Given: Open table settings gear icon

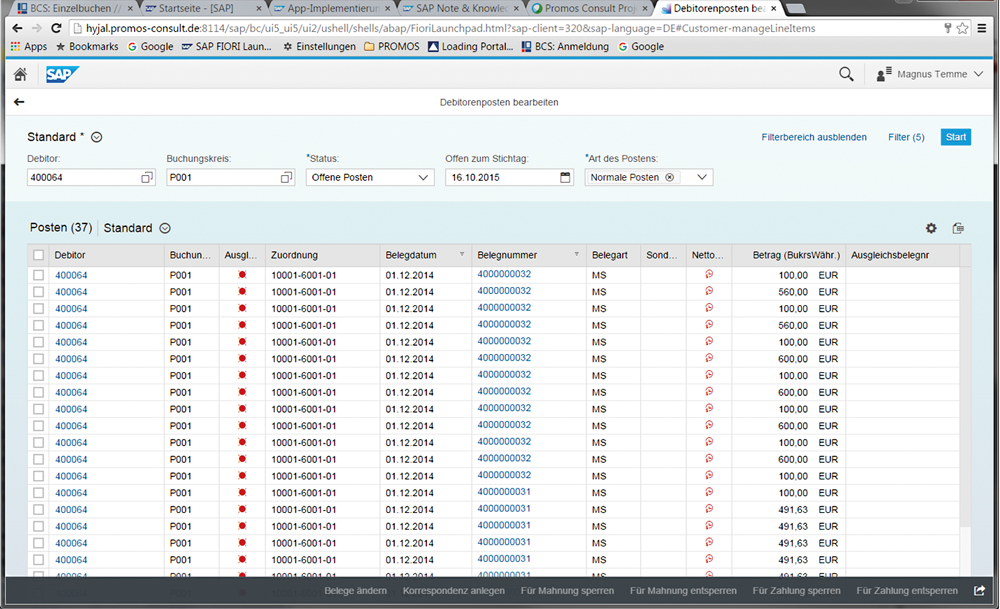Looking at the screenshot, I should pyautogui.click(x=931, y=228).
